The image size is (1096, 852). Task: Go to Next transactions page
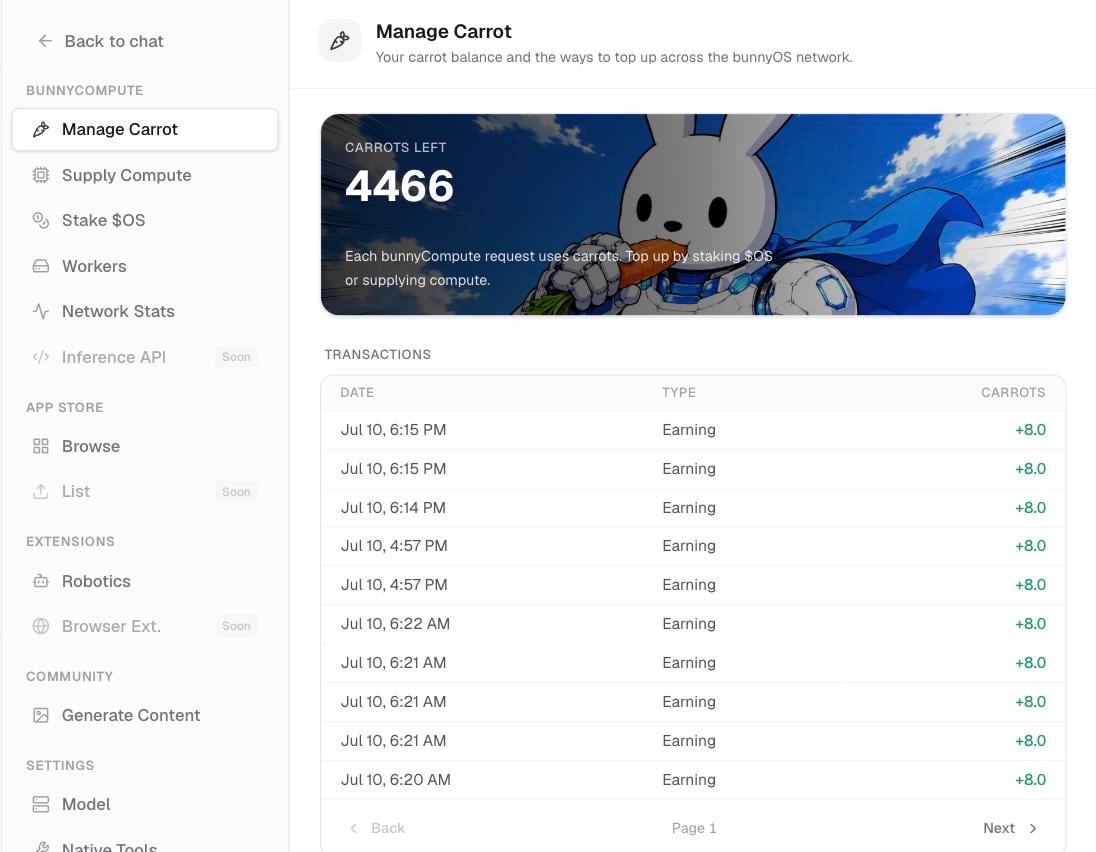coord(1010,828)
